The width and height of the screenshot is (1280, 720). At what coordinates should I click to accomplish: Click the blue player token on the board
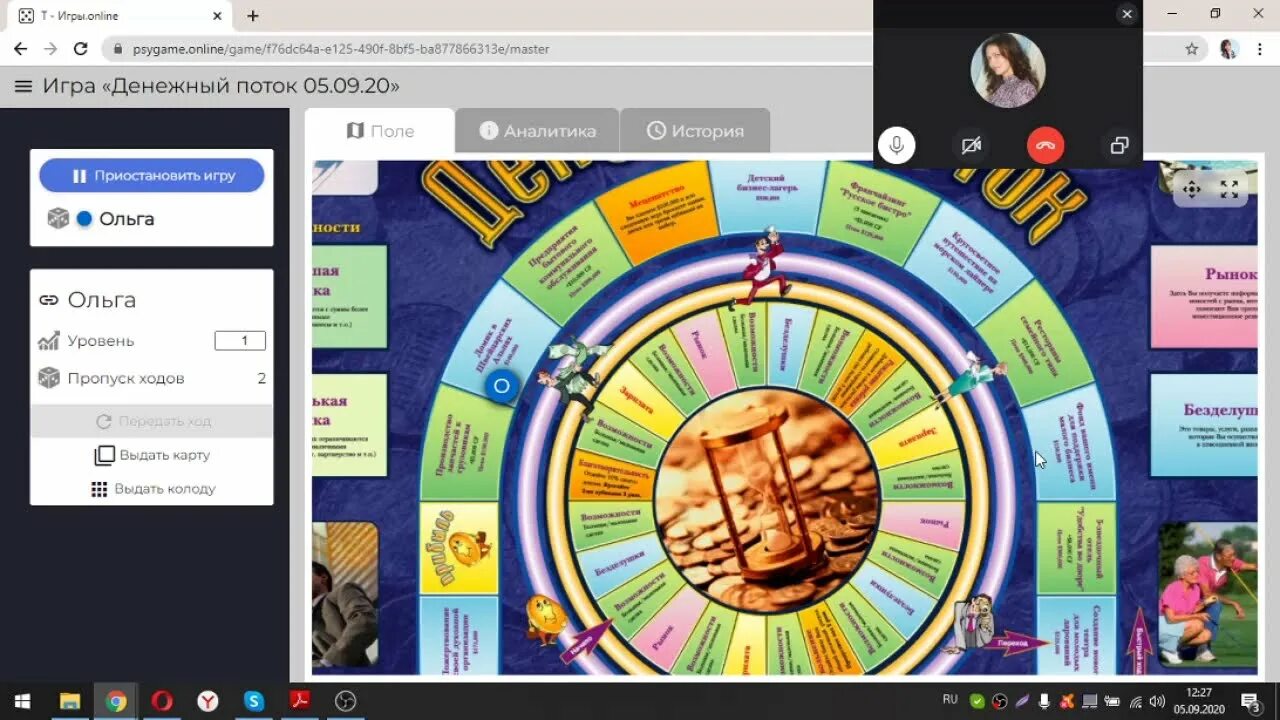point(501,386)
